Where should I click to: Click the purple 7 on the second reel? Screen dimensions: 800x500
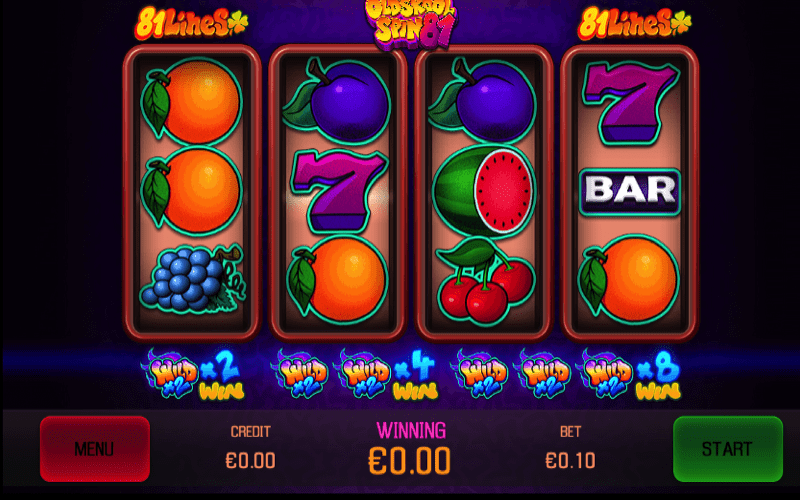339,190
